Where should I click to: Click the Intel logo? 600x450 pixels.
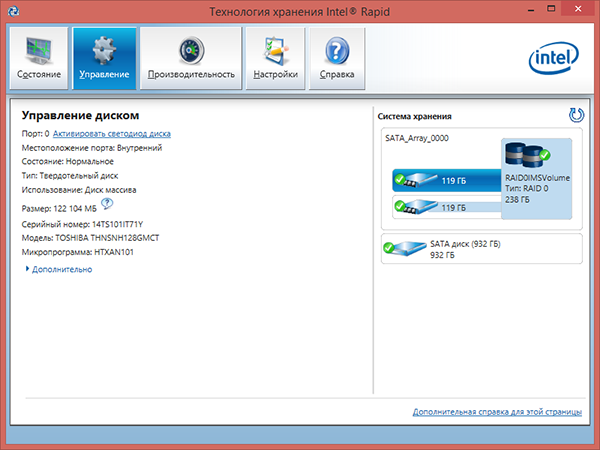pyautogui.click(x=554, y=57)
